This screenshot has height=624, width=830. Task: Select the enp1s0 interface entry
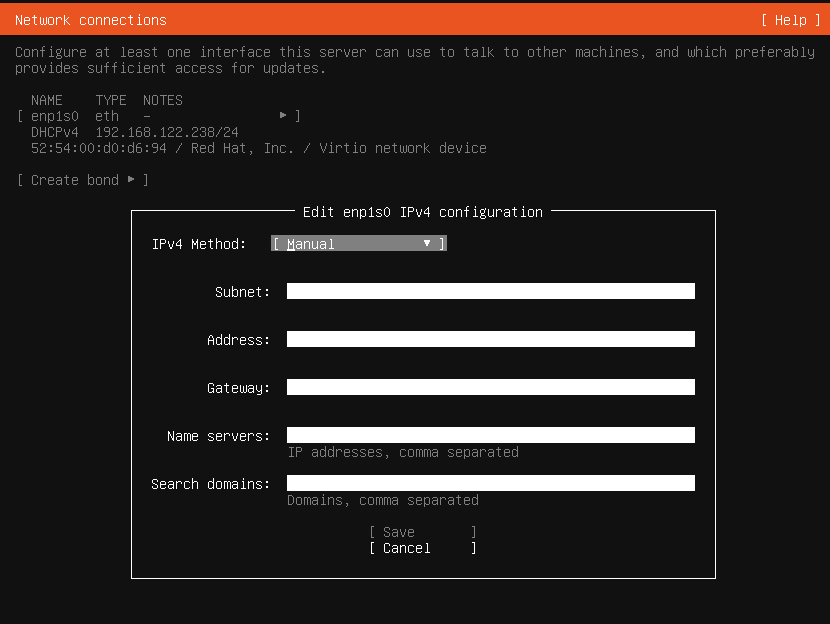(x=159, y=116)
